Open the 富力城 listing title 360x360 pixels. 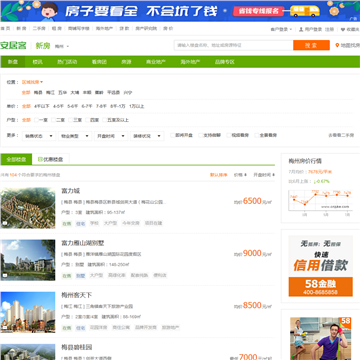click(x=71, y=191)
